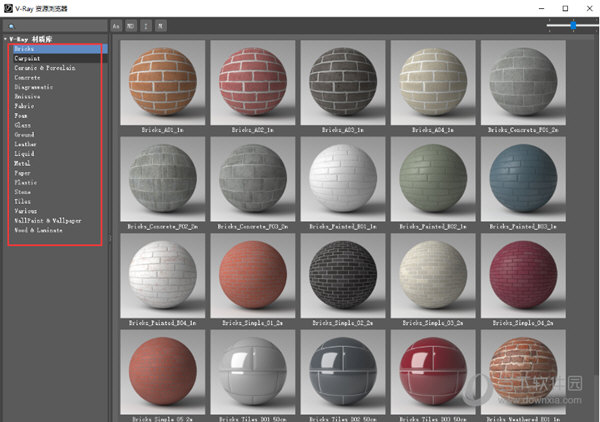Select the Glass material category
The height and width of the screenshot is (422, 600).
(x=24, y=125)
